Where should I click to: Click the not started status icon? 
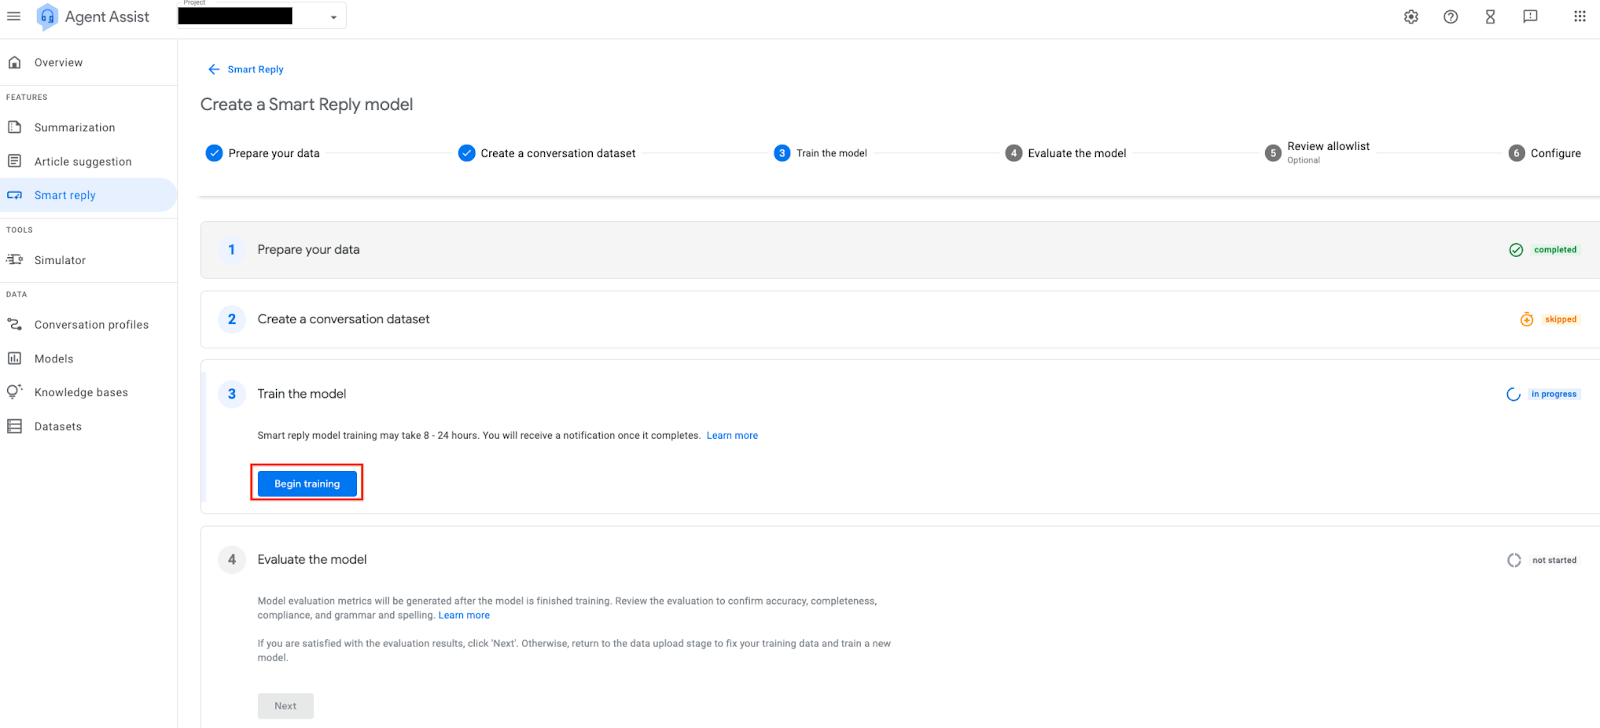point(1514,560)
